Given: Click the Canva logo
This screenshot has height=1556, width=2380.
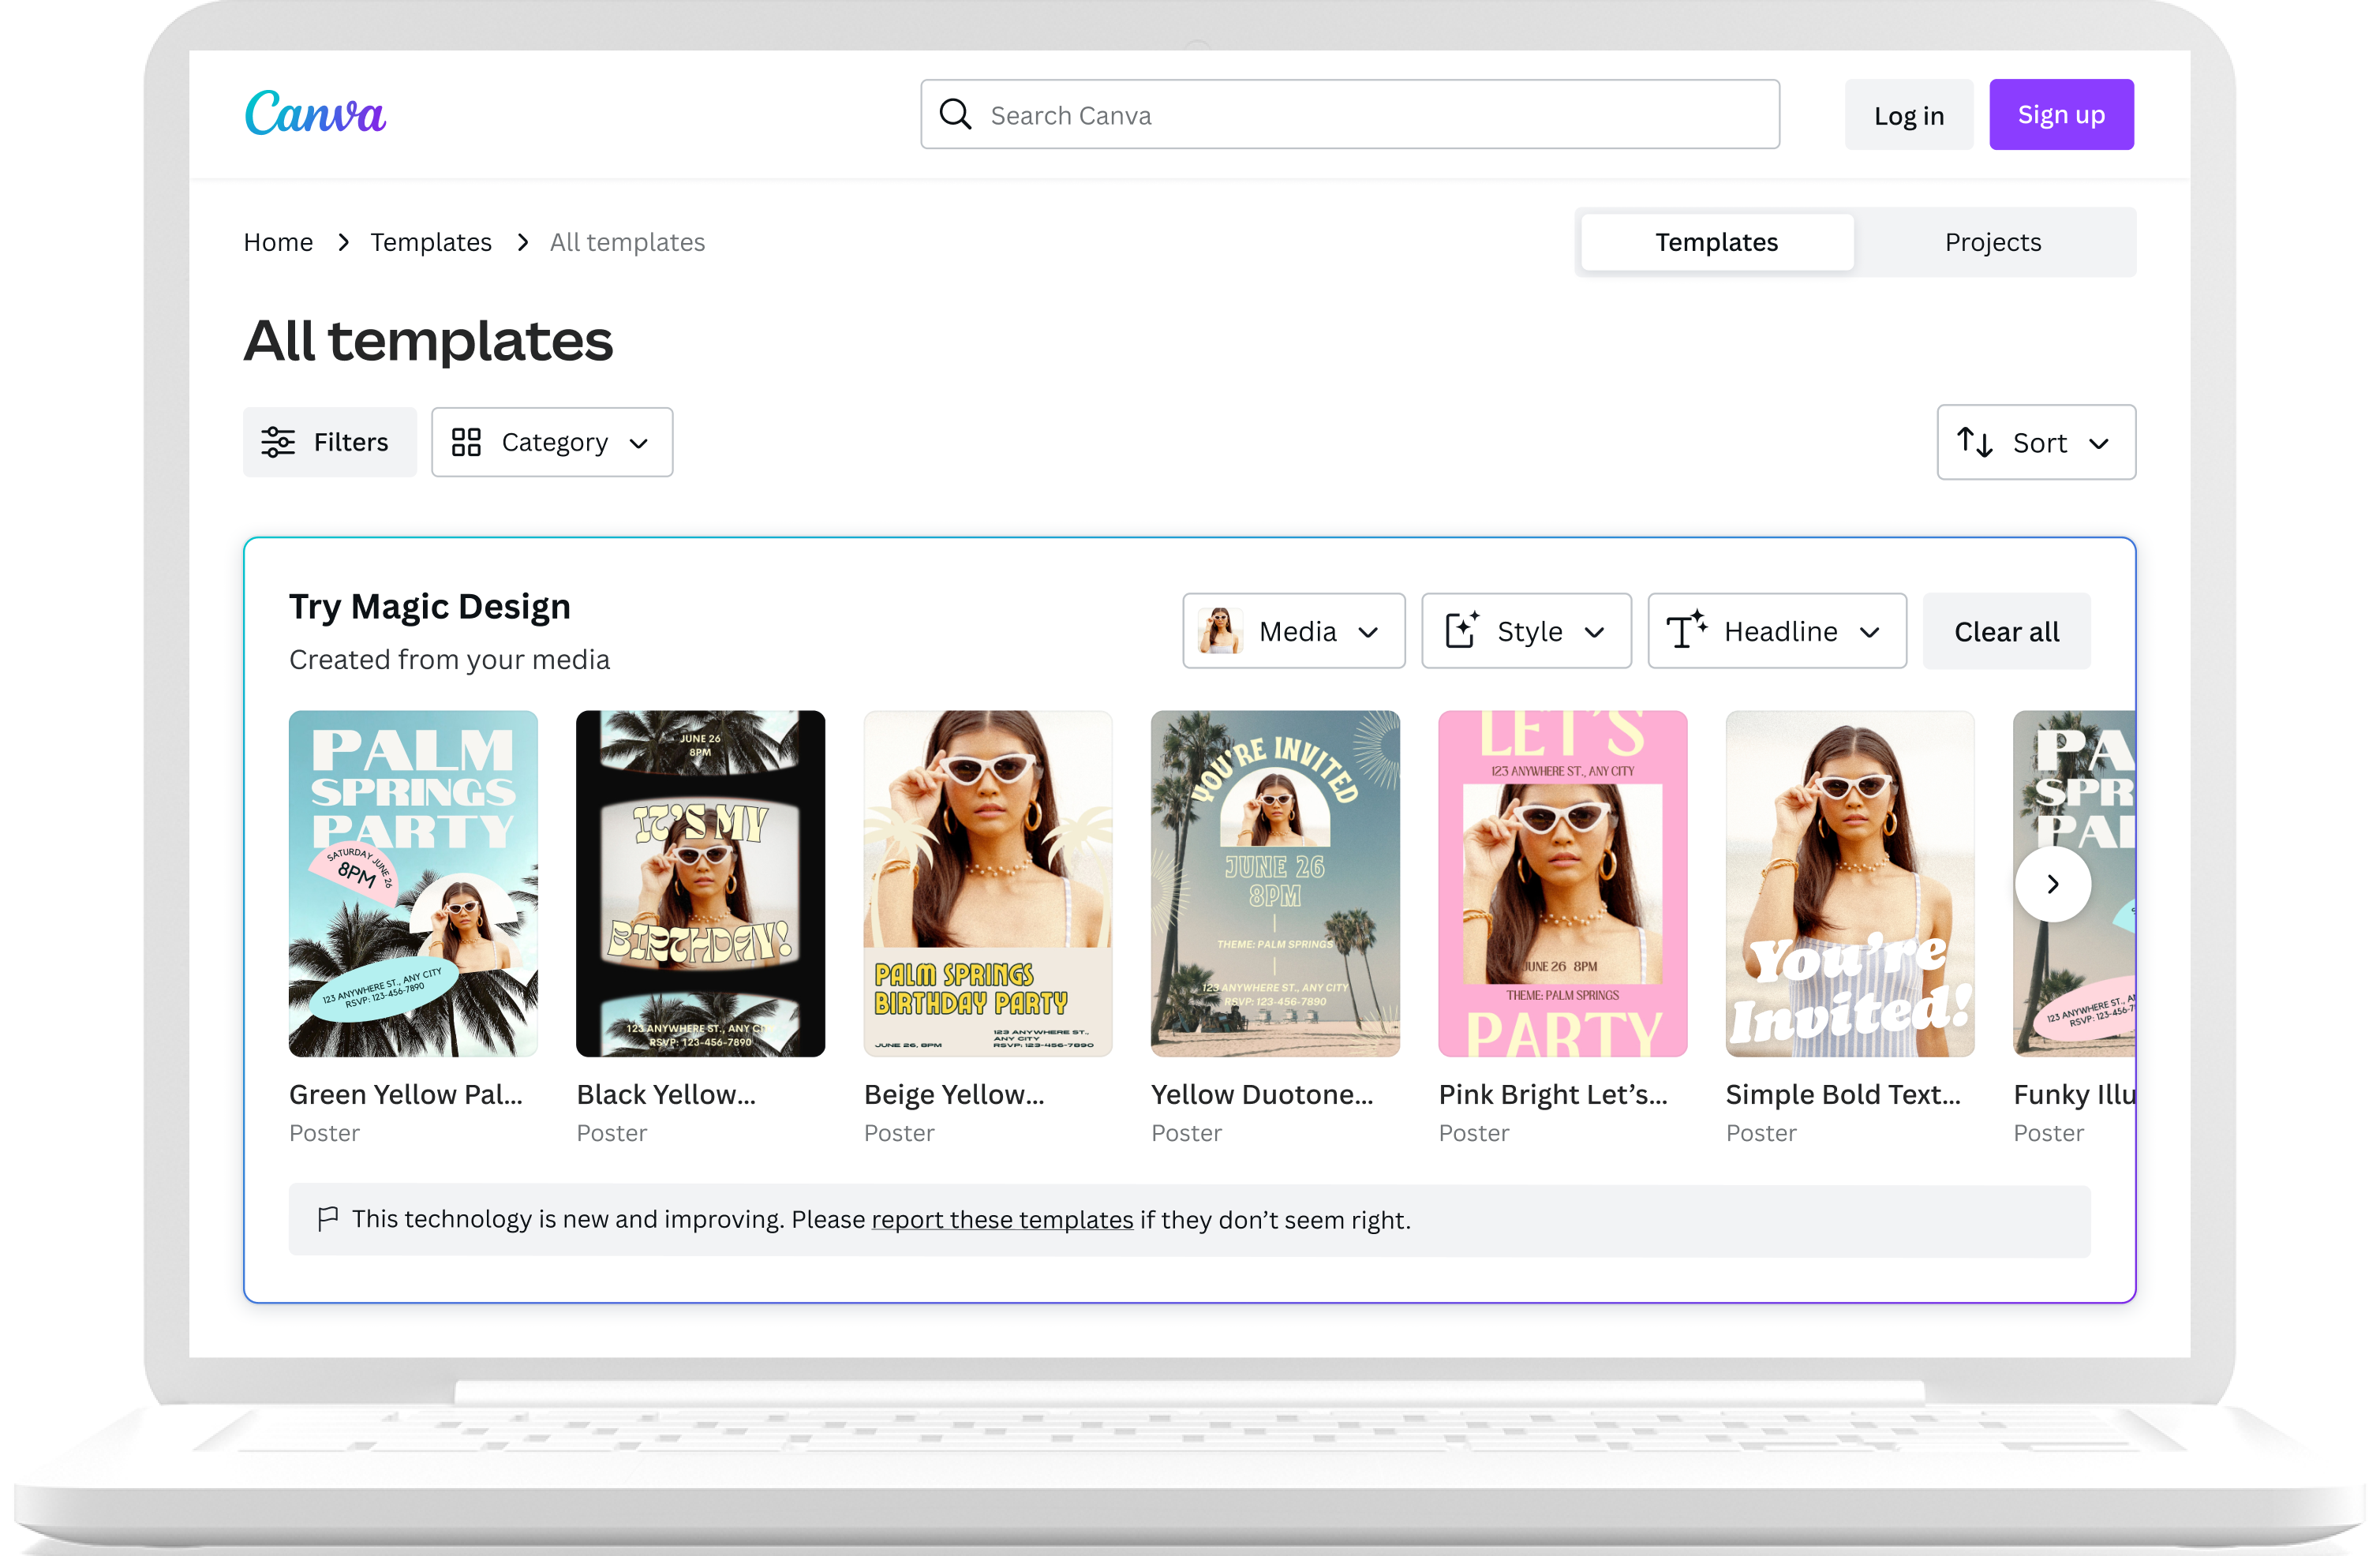Looking at the screenshot, I should (315, 114).
